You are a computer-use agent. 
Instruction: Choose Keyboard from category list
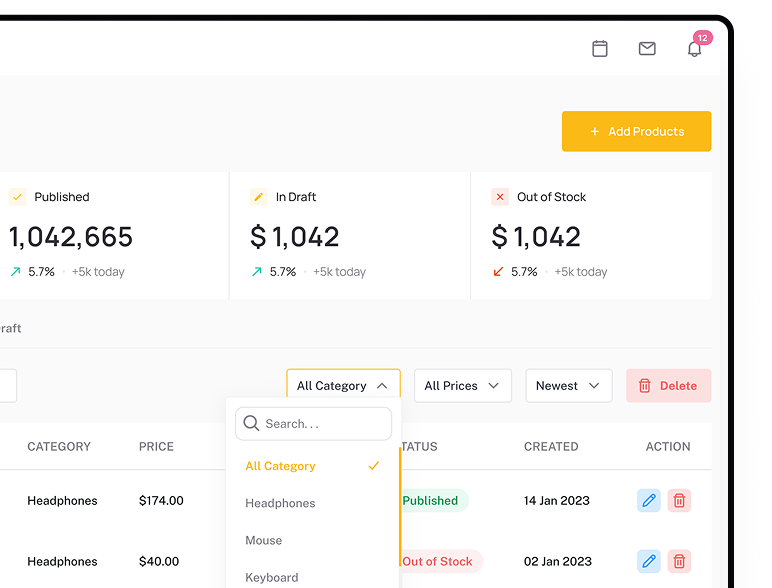(272, 577)
